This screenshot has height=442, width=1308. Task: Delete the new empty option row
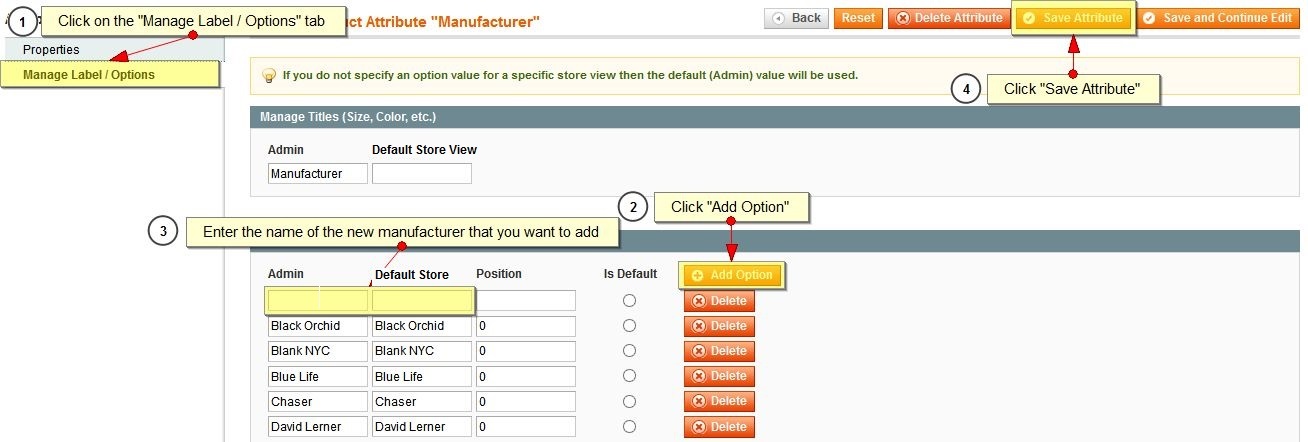click(719, 301)
